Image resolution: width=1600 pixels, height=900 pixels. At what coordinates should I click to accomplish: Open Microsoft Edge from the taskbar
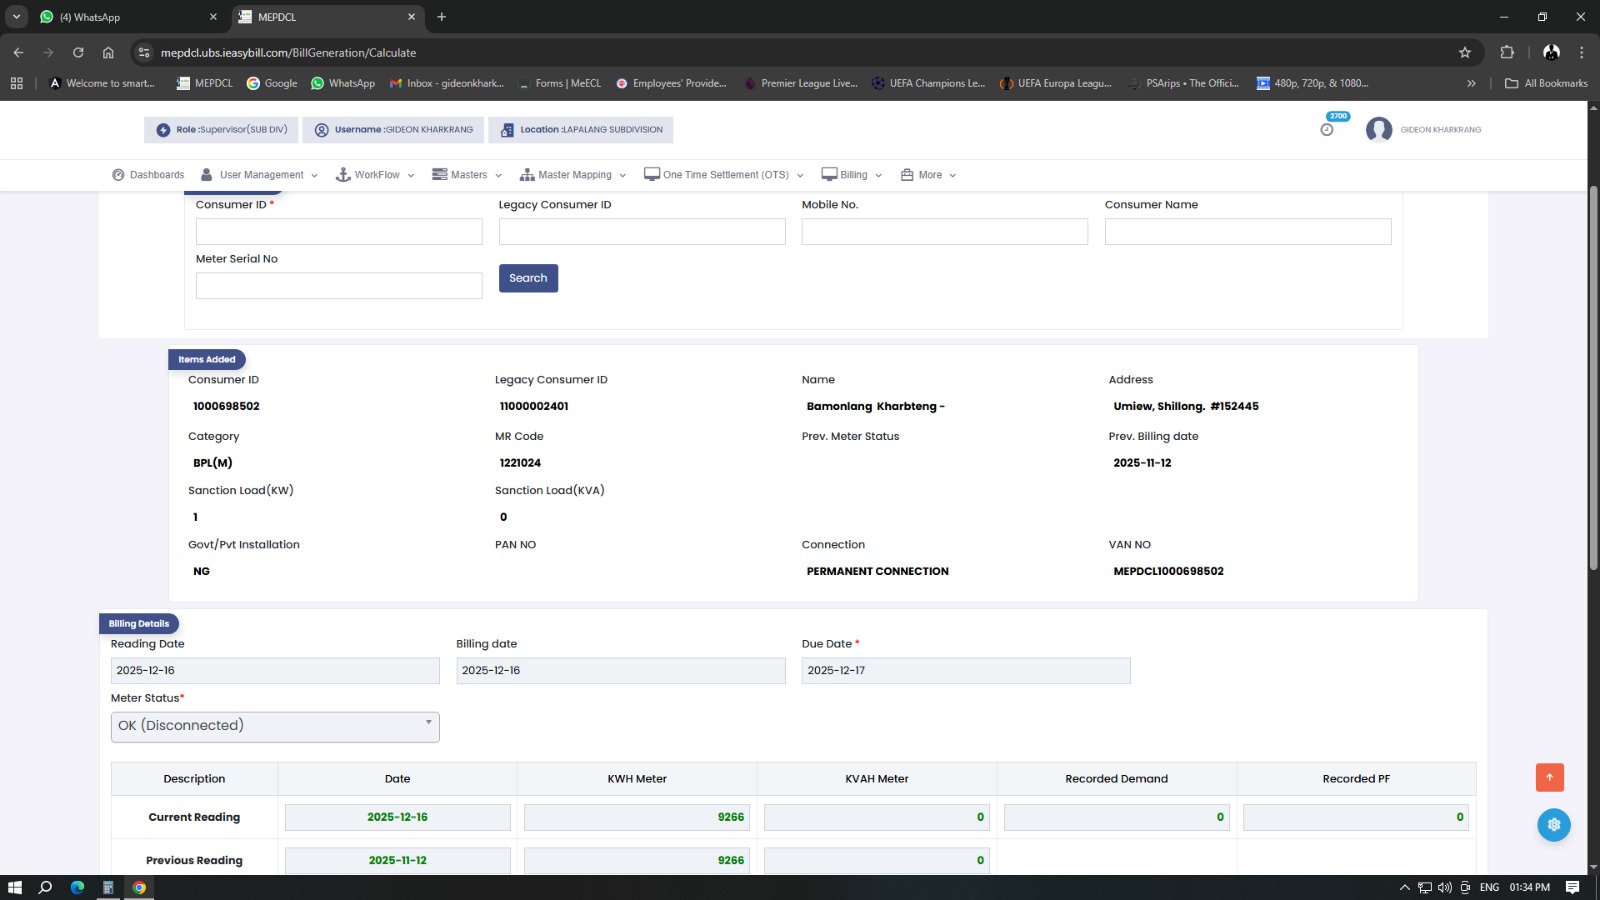tap(77, 887)
